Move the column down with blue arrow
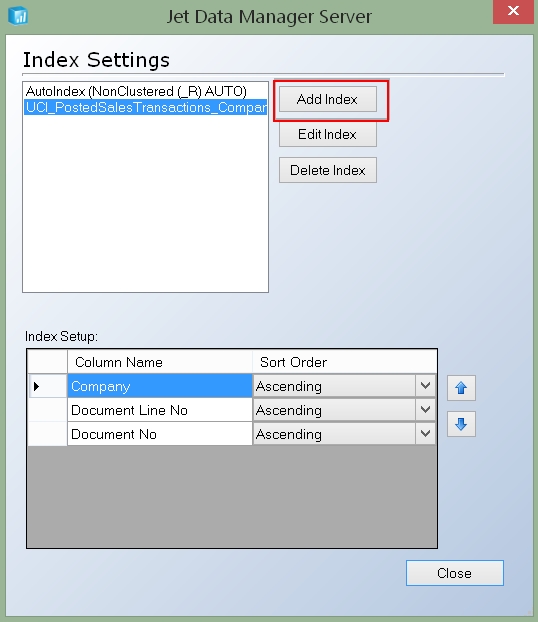This screenshot has width=538, height=622. pos(461,424)
